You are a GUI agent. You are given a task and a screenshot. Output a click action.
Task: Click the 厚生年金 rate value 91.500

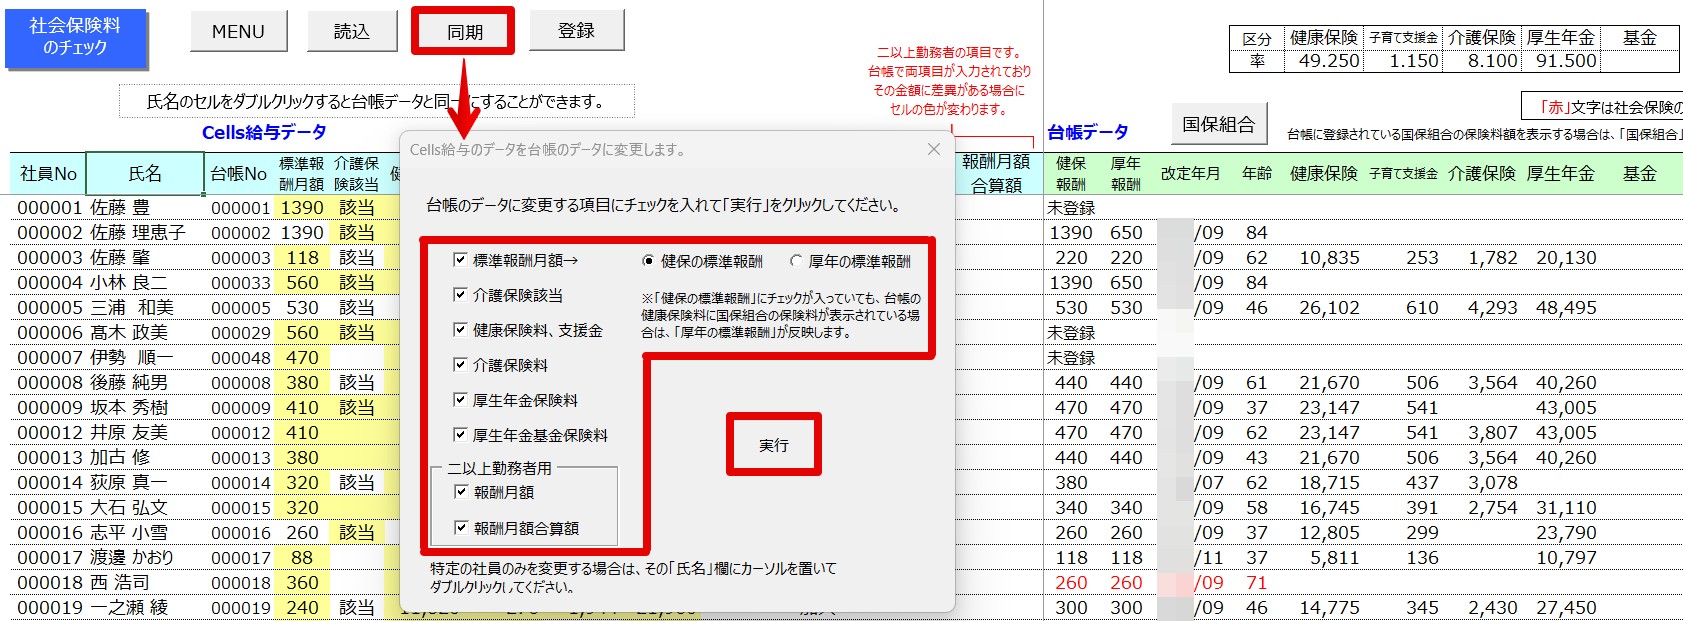coord(1566,61)
